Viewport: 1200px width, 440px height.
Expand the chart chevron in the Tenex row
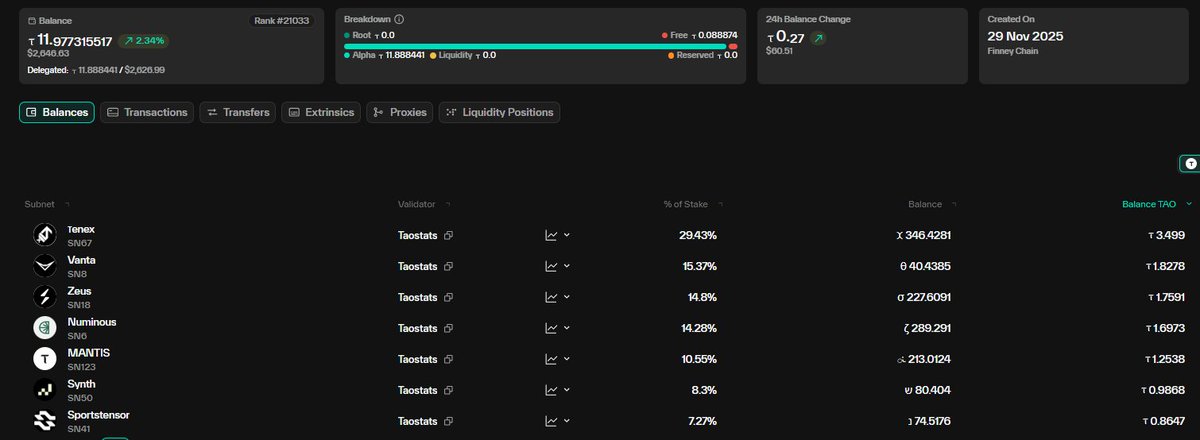(x=567, y=236)
